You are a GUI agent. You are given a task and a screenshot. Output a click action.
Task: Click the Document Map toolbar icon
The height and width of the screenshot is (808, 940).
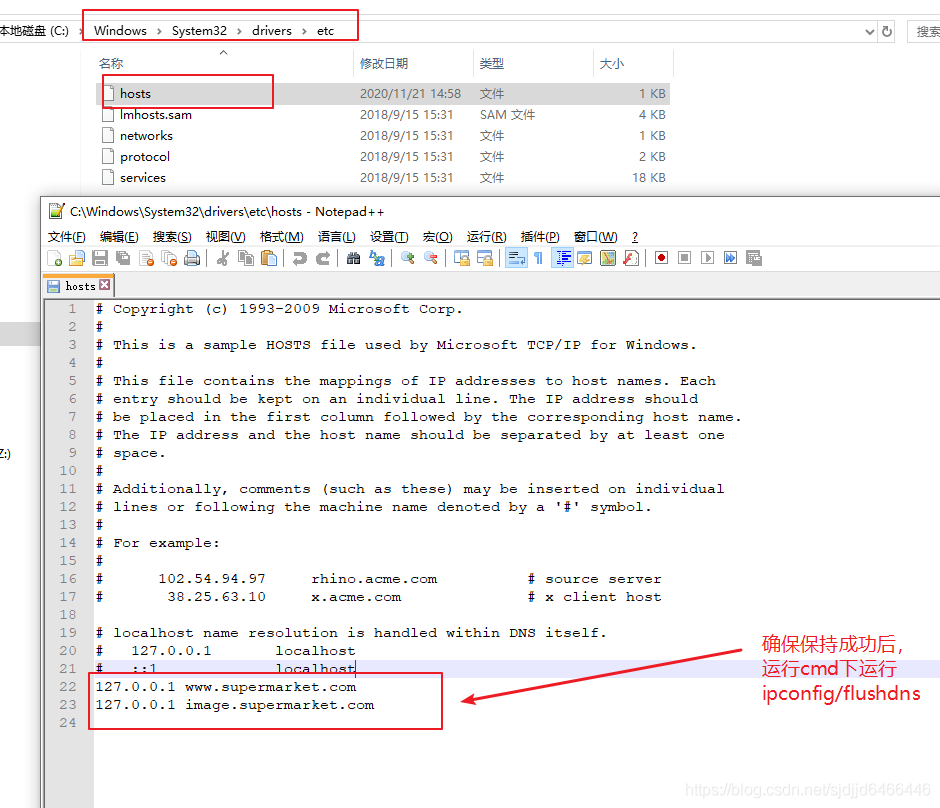608,258
